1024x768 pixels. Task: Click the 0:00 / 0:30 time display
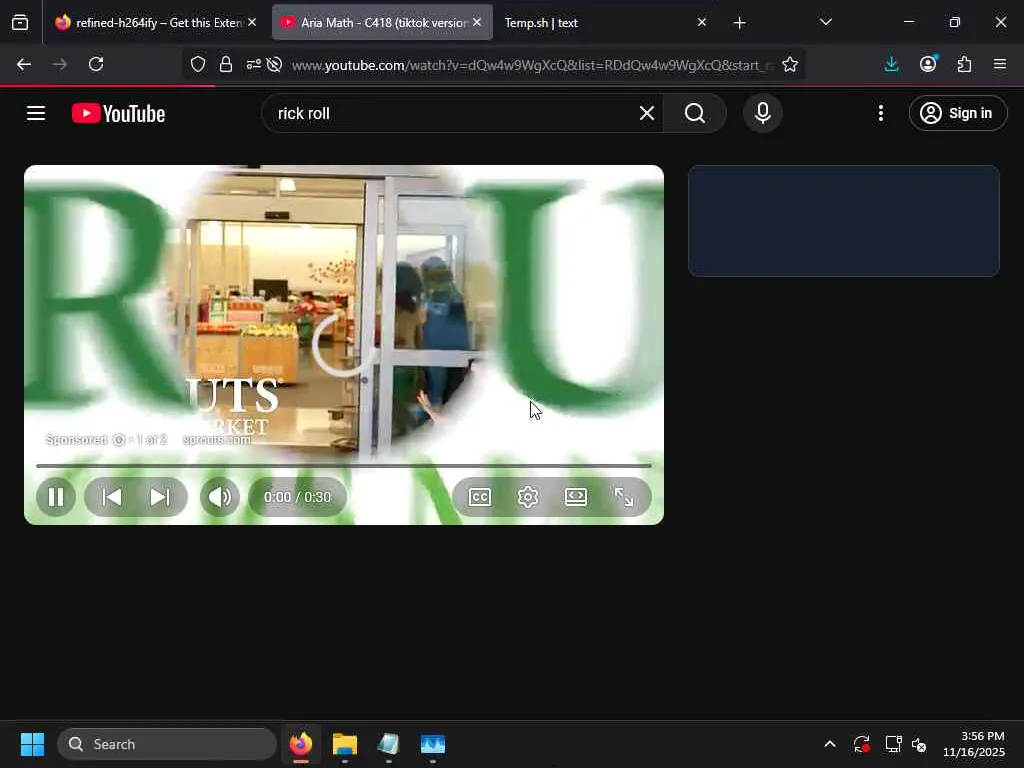[x=297, y=498]
